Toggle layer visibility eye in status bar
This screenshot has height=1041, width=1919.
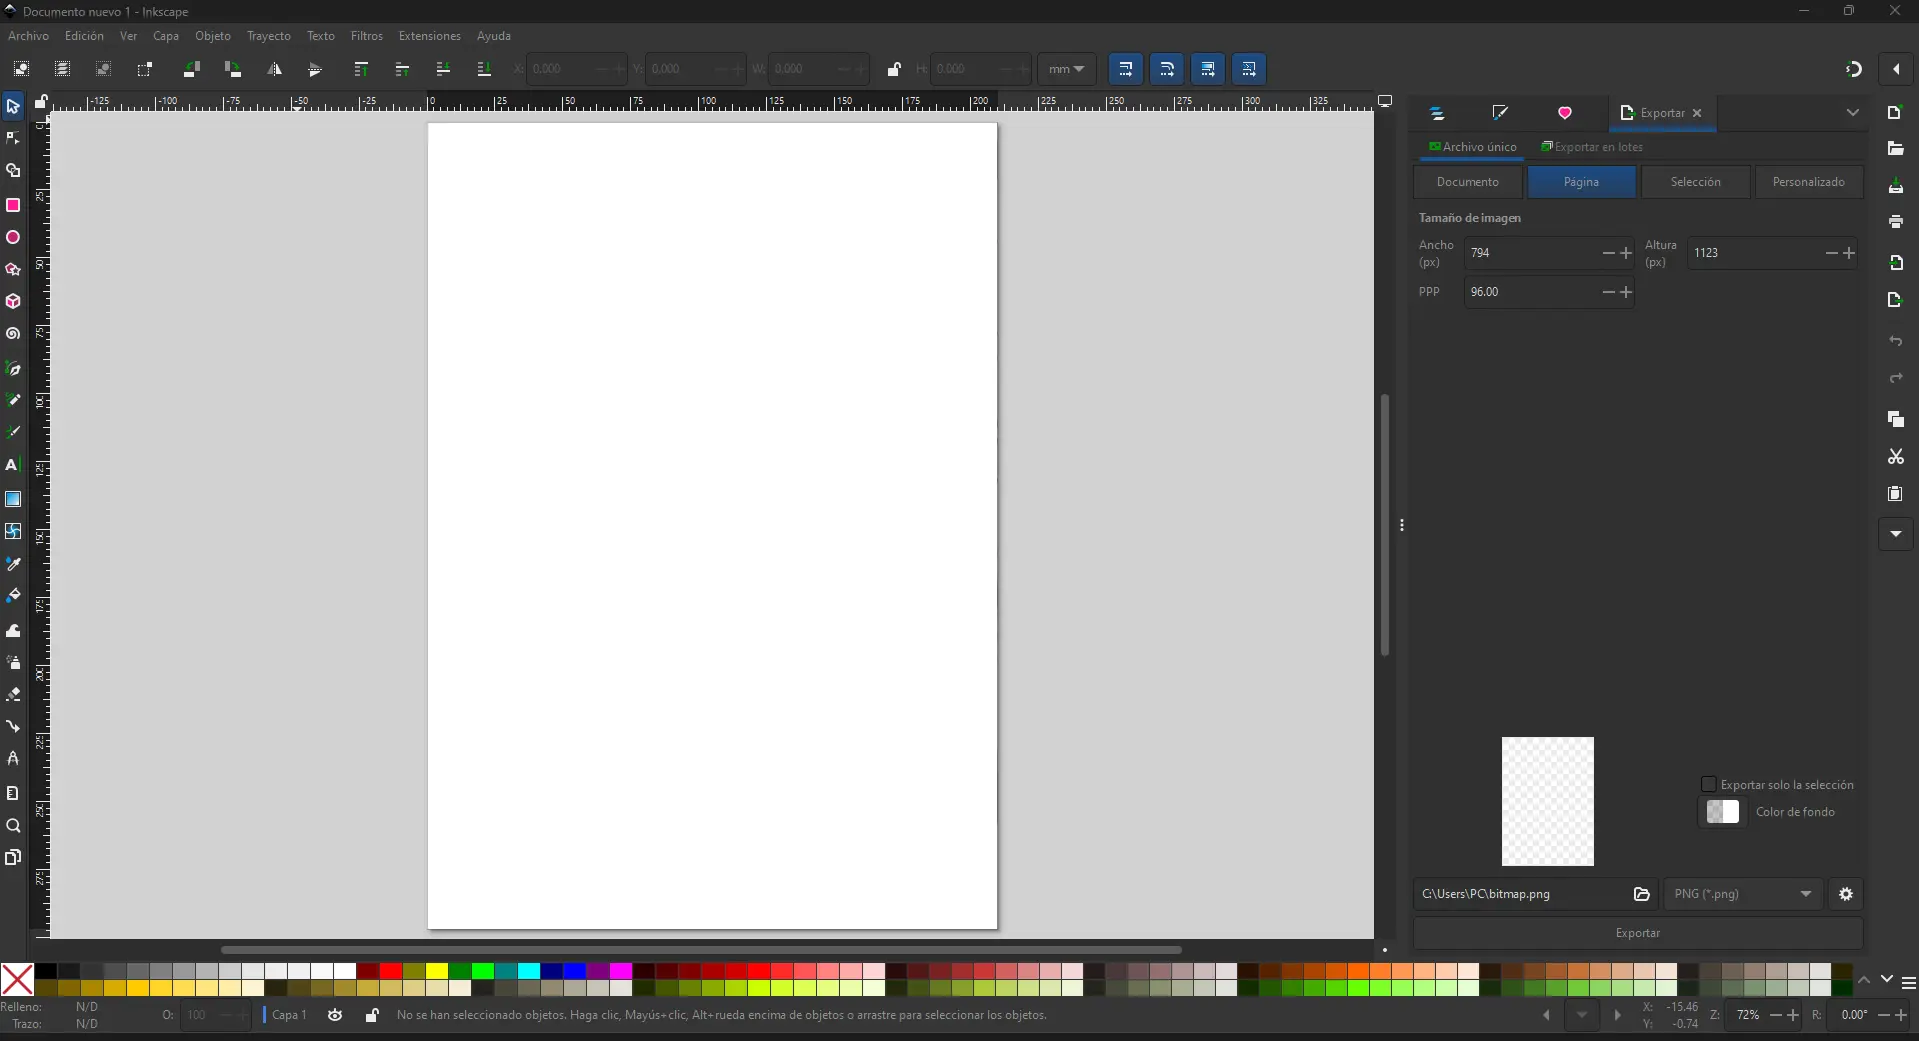(335, 1016)
